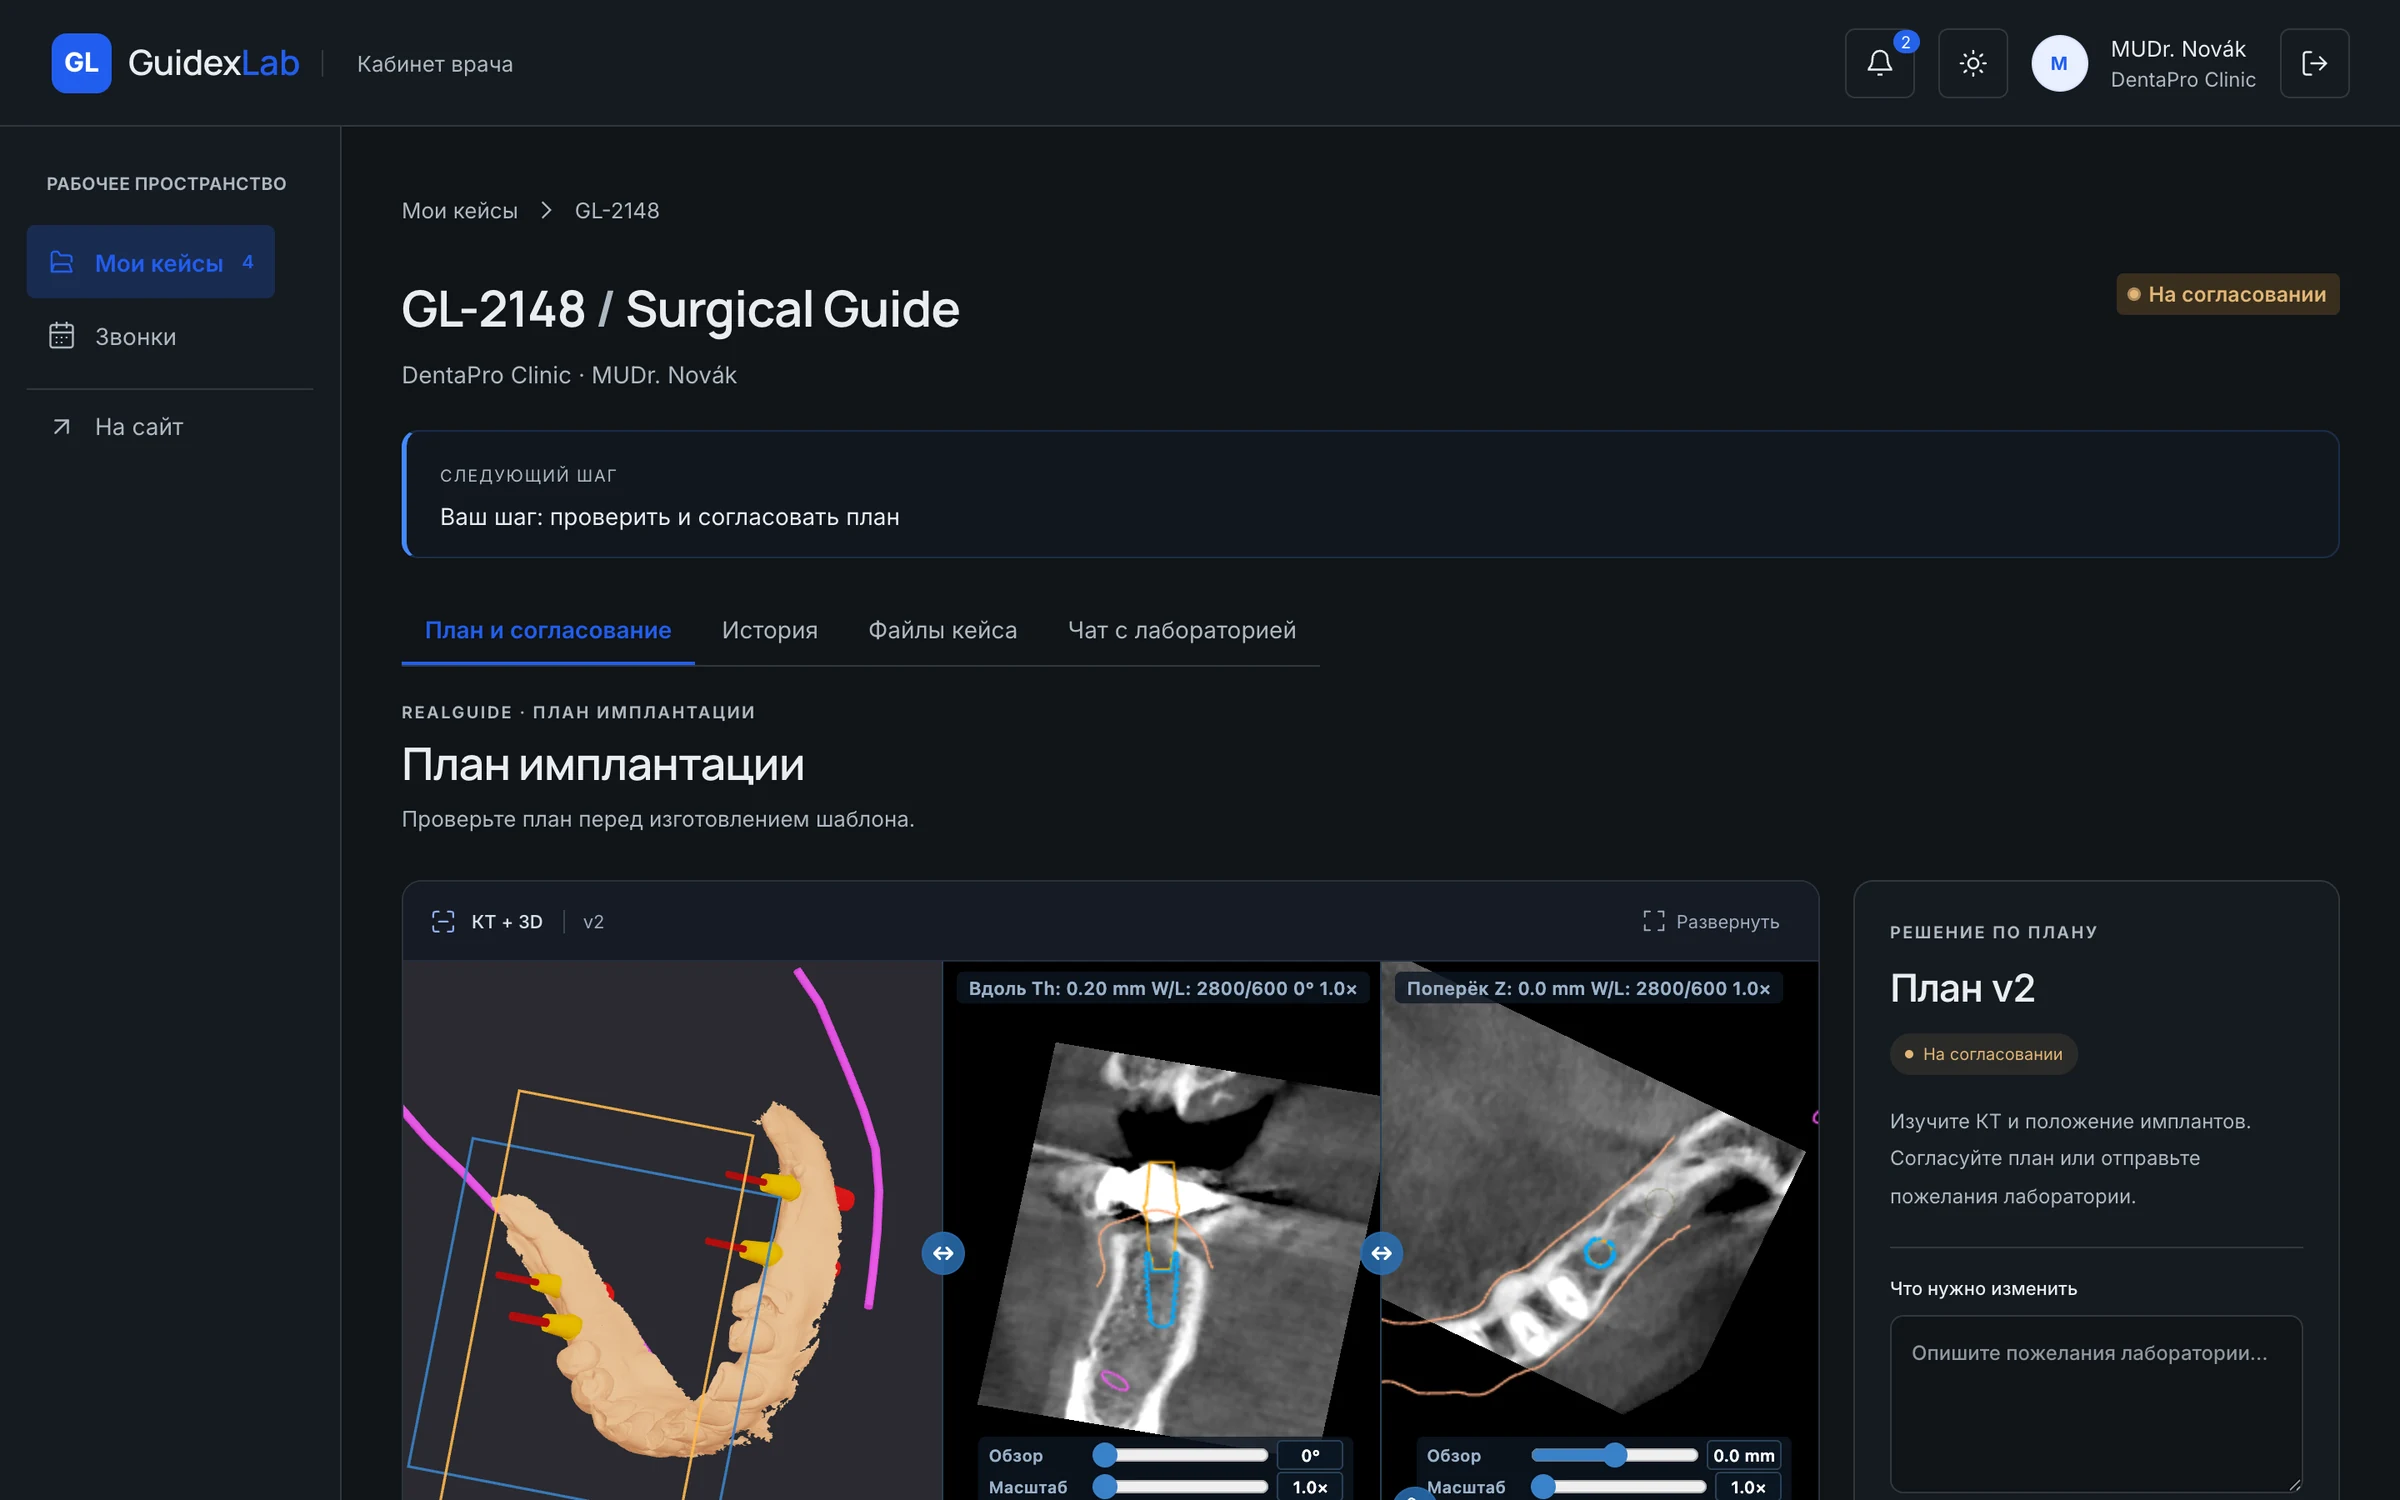Click the Вдоль CT slice image
2400x1500 pixels.
coord(1162,1230)
